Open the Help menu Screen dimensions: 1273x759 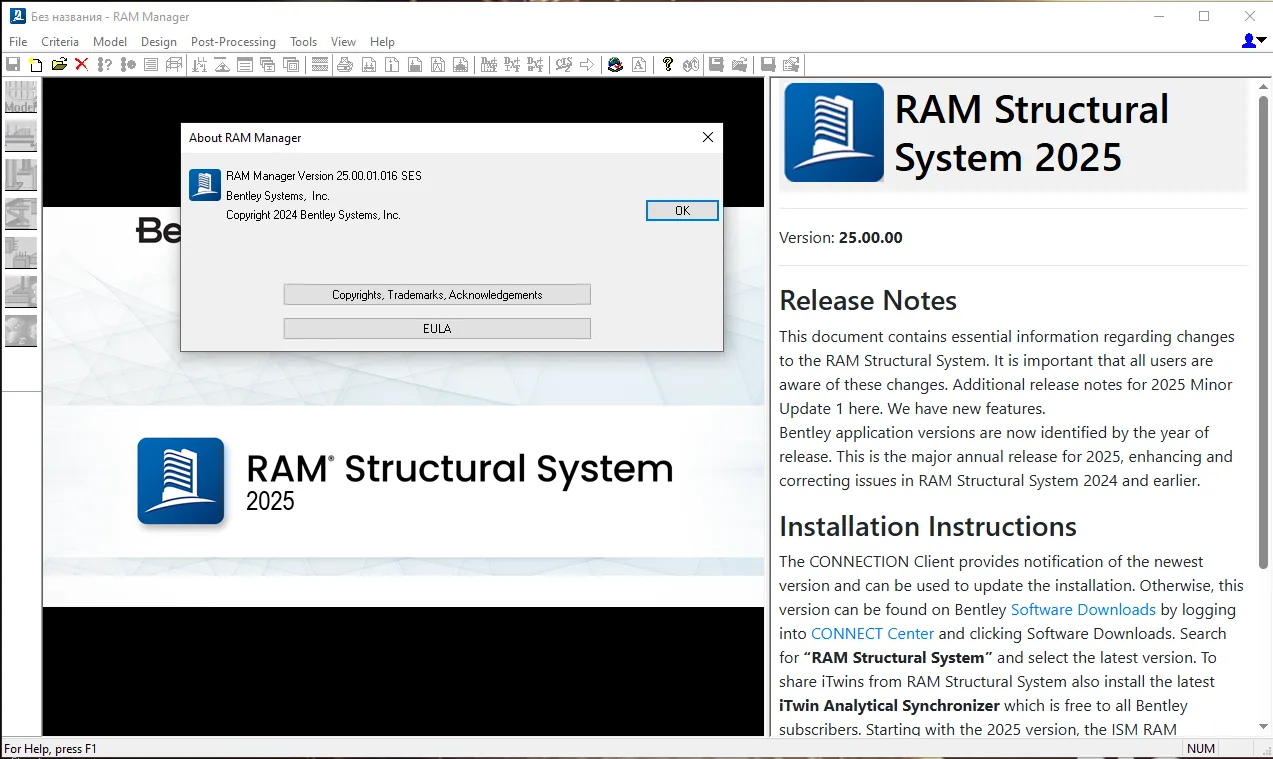point(382,42)
